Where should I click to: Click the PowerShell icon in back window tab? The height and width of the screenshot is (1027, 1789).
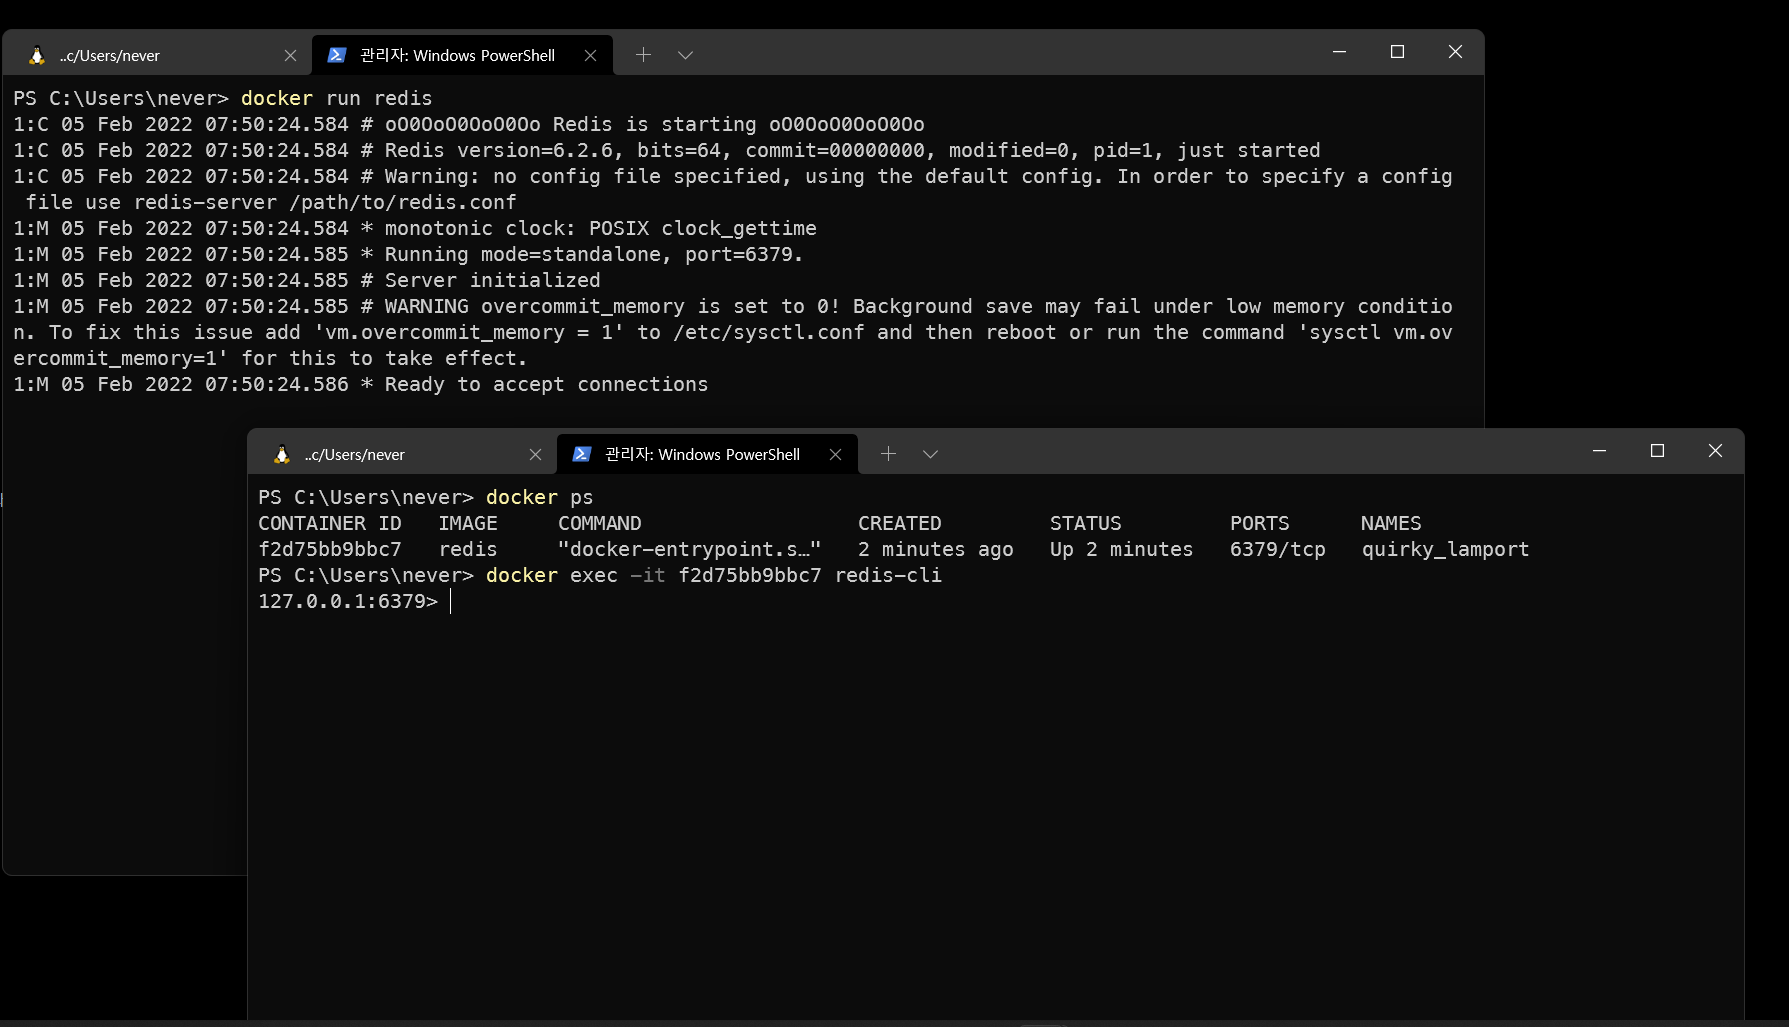pyautogui.click(x=337, y=55)
